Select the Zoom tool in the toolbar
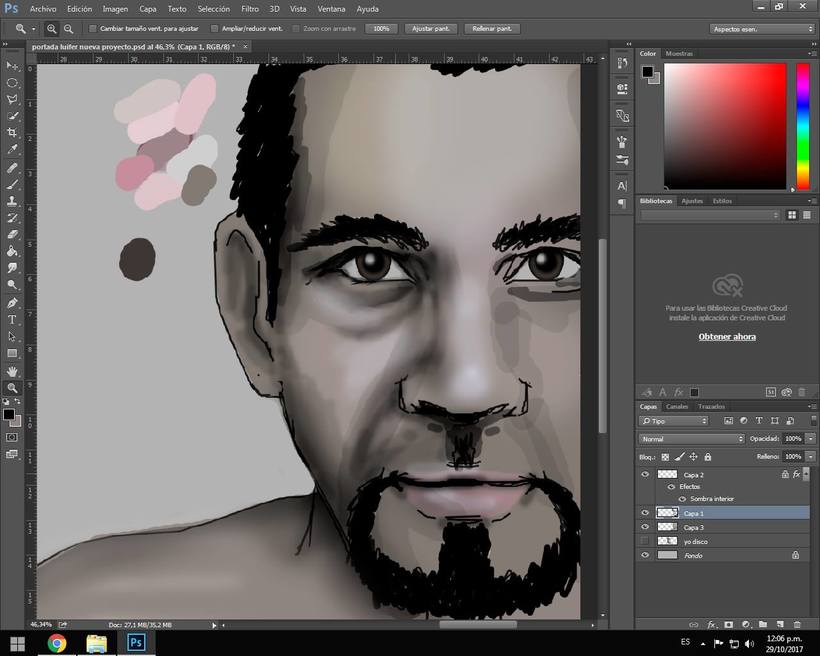Image resolution: width=820 pixels, height=656 pixels. tap(13, 388)
